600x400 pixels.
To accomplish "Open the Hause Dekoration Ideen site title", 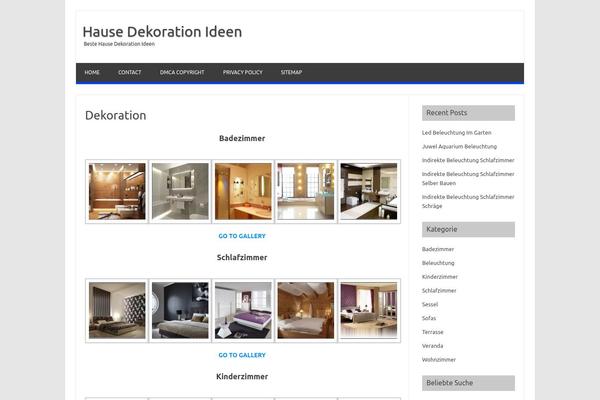I will pyautogui.click(x=162, y=32).
